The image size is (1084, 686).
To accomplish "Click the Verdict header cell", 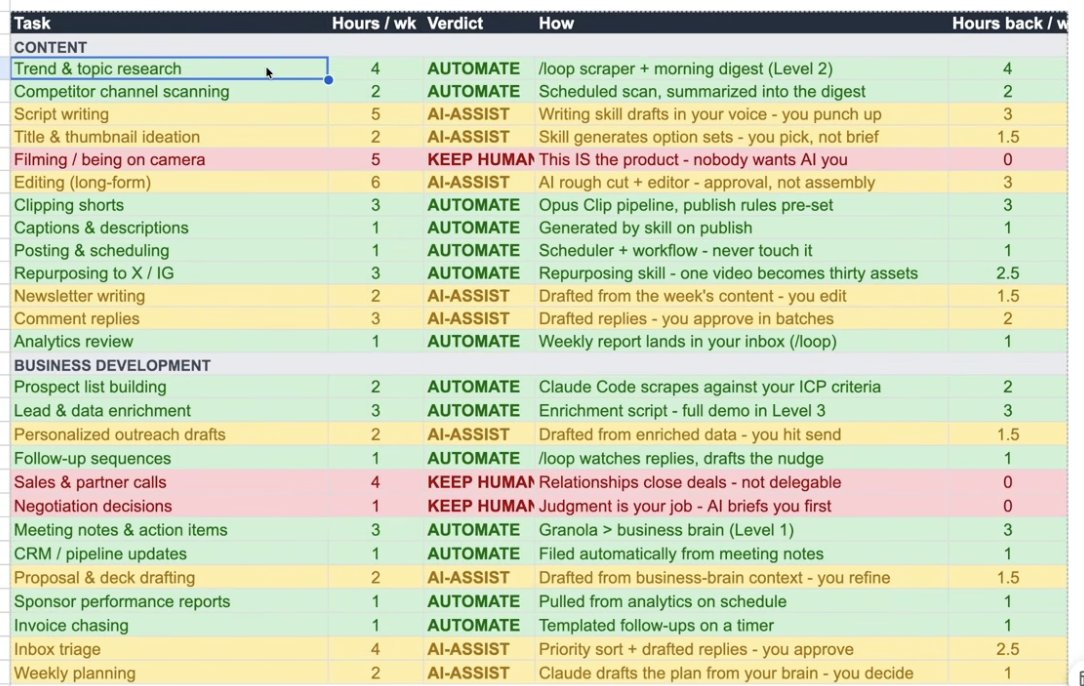I will (x=478, y=24).
